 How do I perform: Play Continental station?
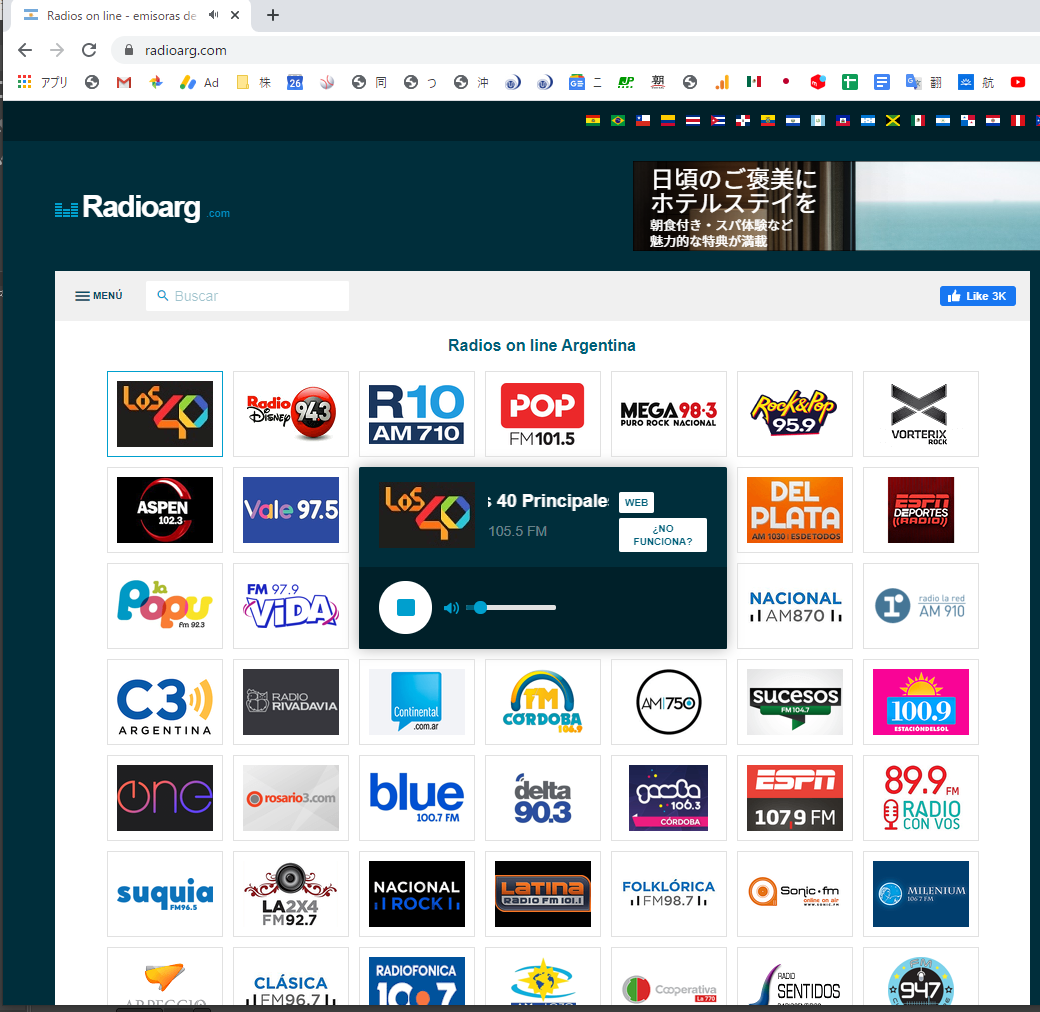coord(417,702)
